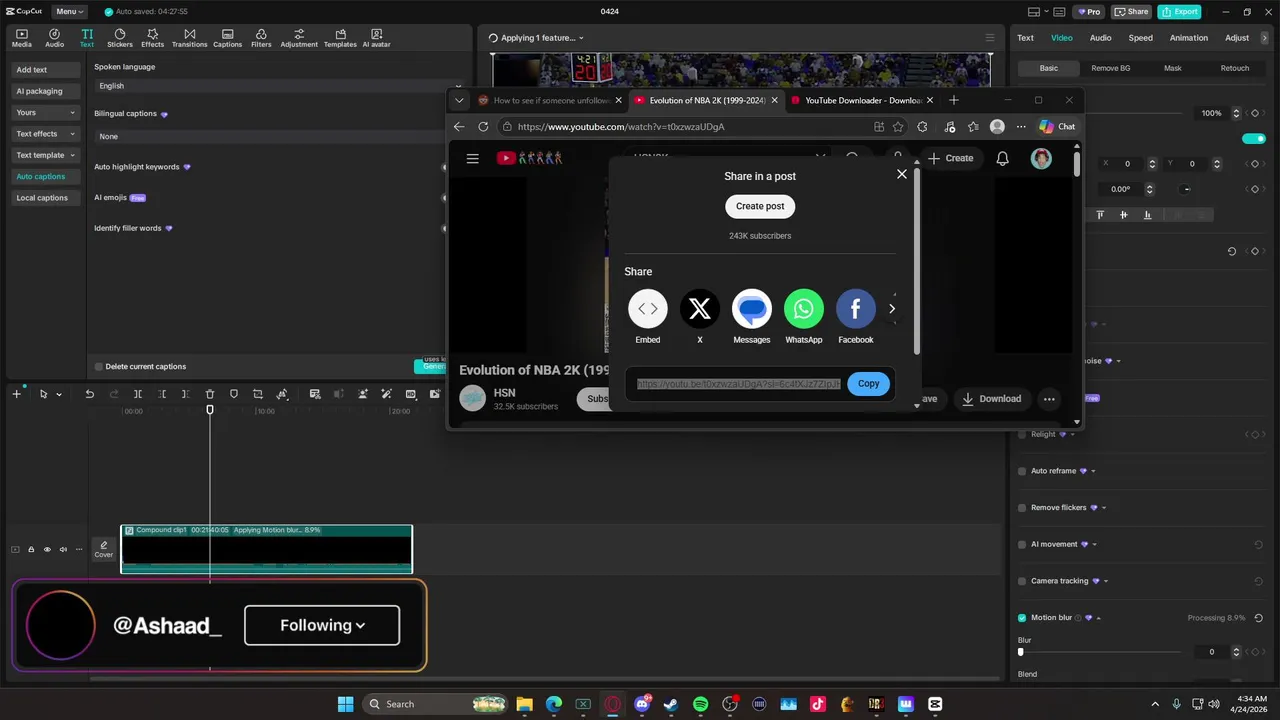Viewport: 1280px width, 720px height.
Task: Expand the Text effects category
Action: click(x=46, y=134)
